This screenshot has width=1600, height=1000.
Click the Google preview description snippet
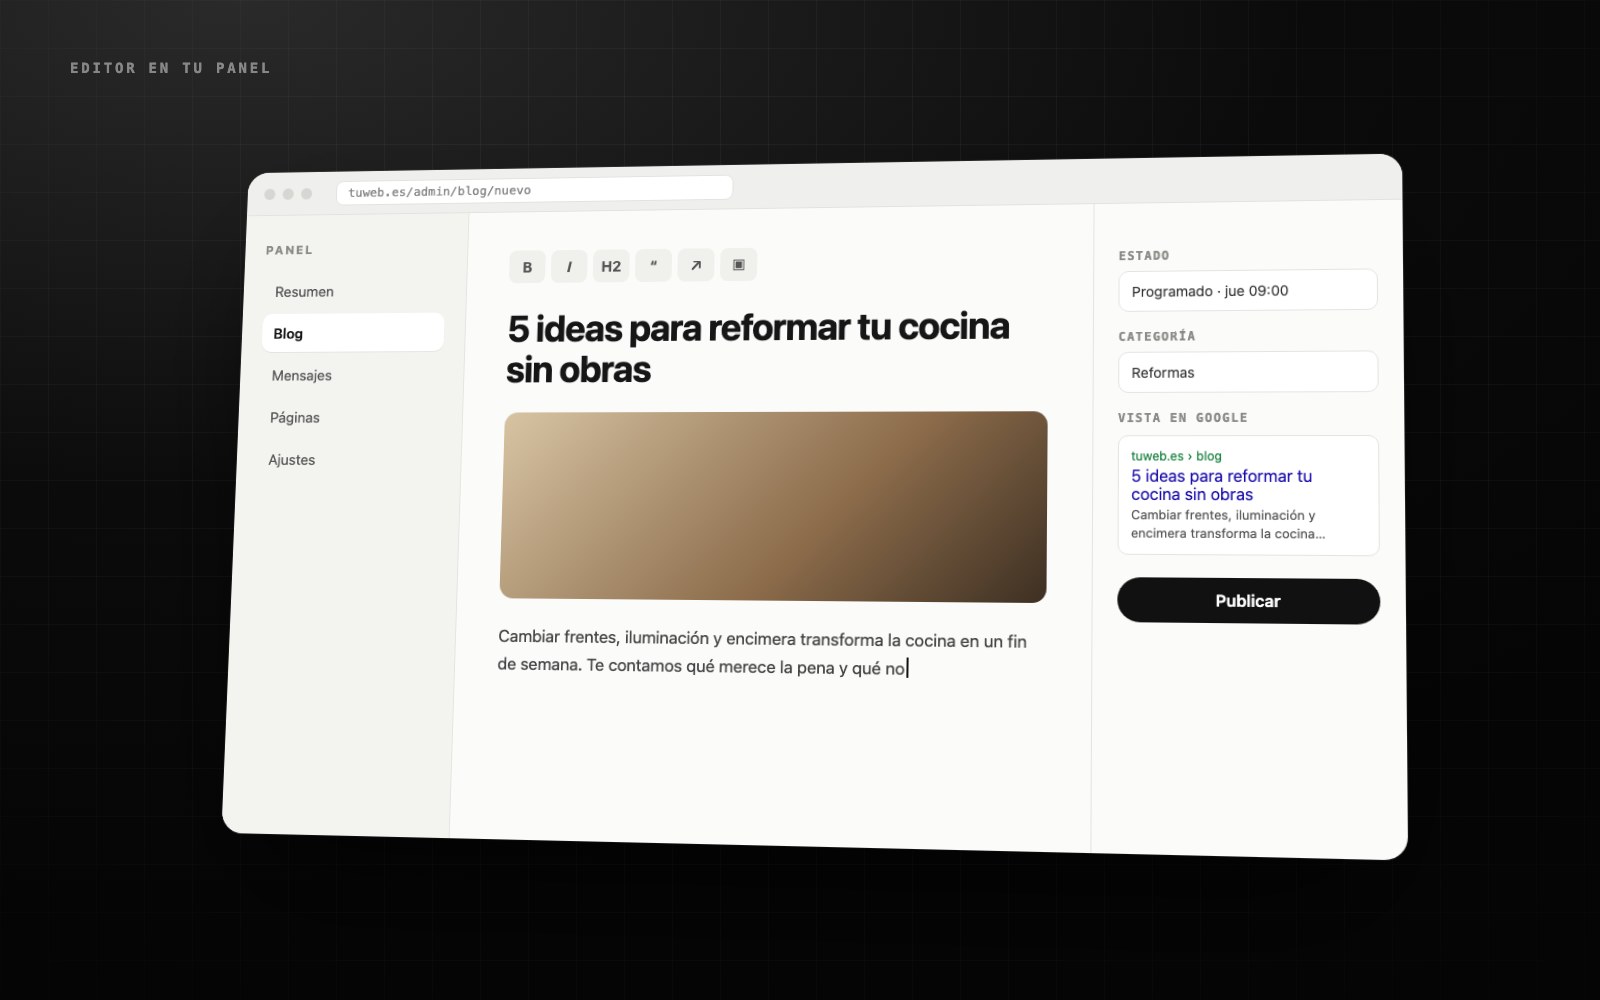click(x=1228, y=524)
